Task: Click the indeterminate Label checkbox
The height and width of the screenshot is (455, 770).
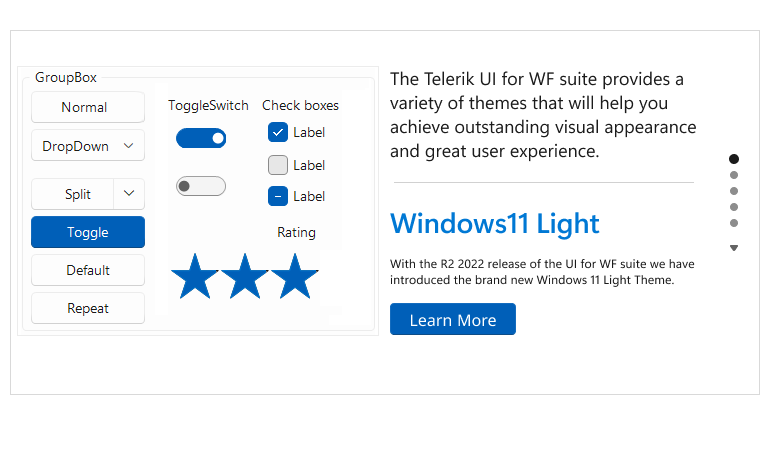Action: point(277,196)
